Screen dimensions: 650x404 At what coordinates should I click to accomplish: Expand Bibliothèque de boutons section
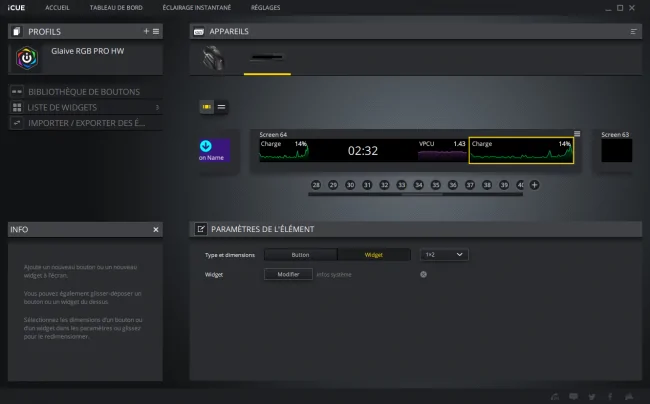(85, 92)
